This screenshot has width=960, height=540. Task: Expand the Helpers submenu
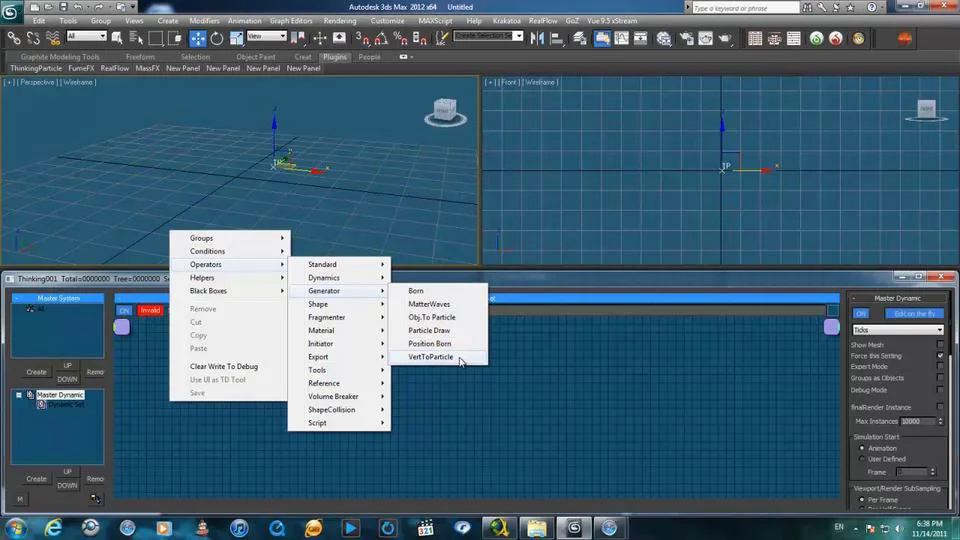pyautogui.click(x=229, y=277)
